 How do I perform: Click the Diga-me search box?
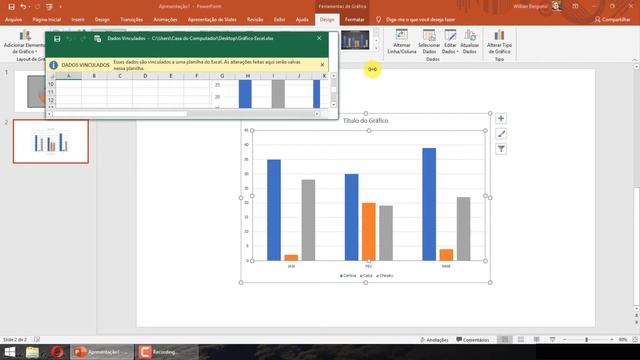(420, 20)
